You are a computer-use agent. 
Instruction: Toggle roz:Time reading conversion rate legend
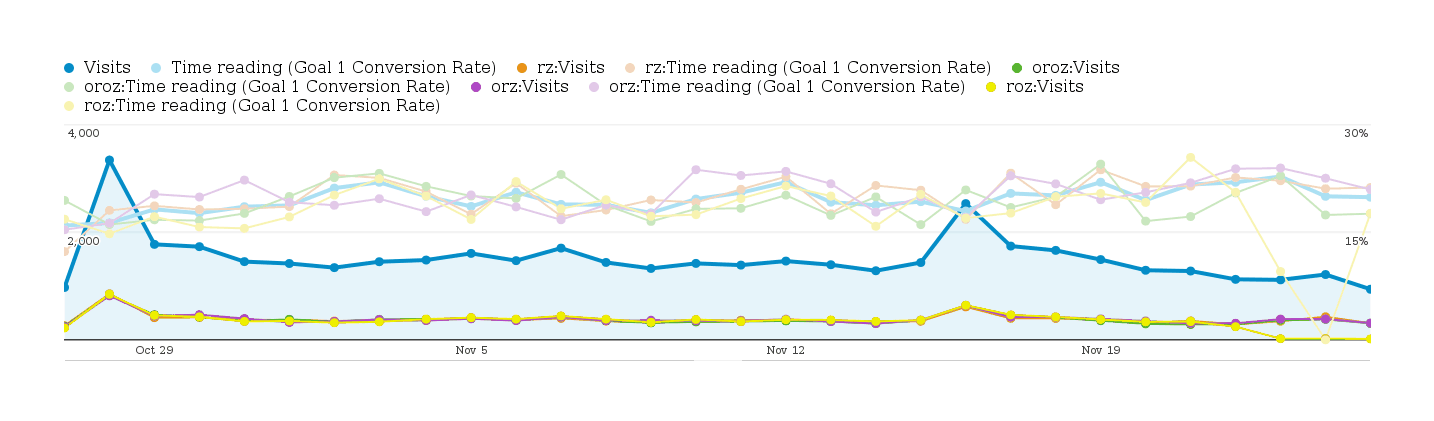pos(262,106)
